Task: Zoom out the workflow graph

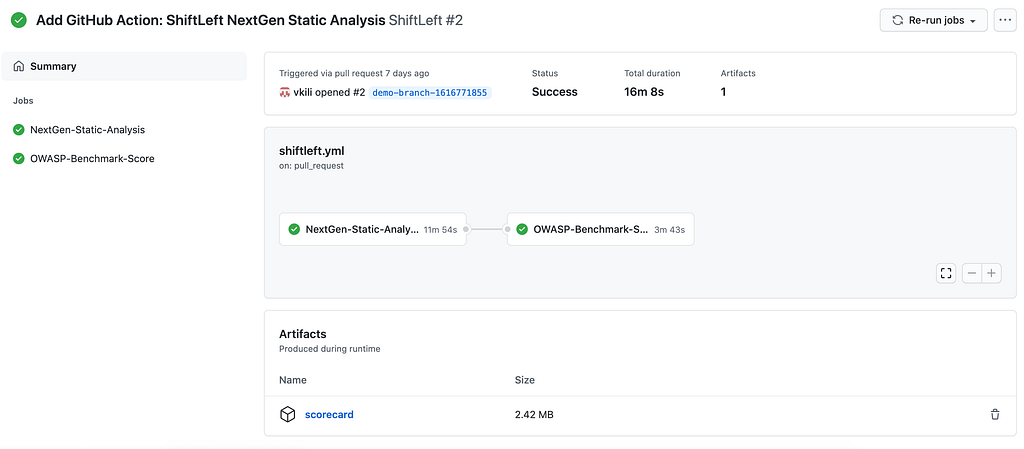Action: pos(972,273)
